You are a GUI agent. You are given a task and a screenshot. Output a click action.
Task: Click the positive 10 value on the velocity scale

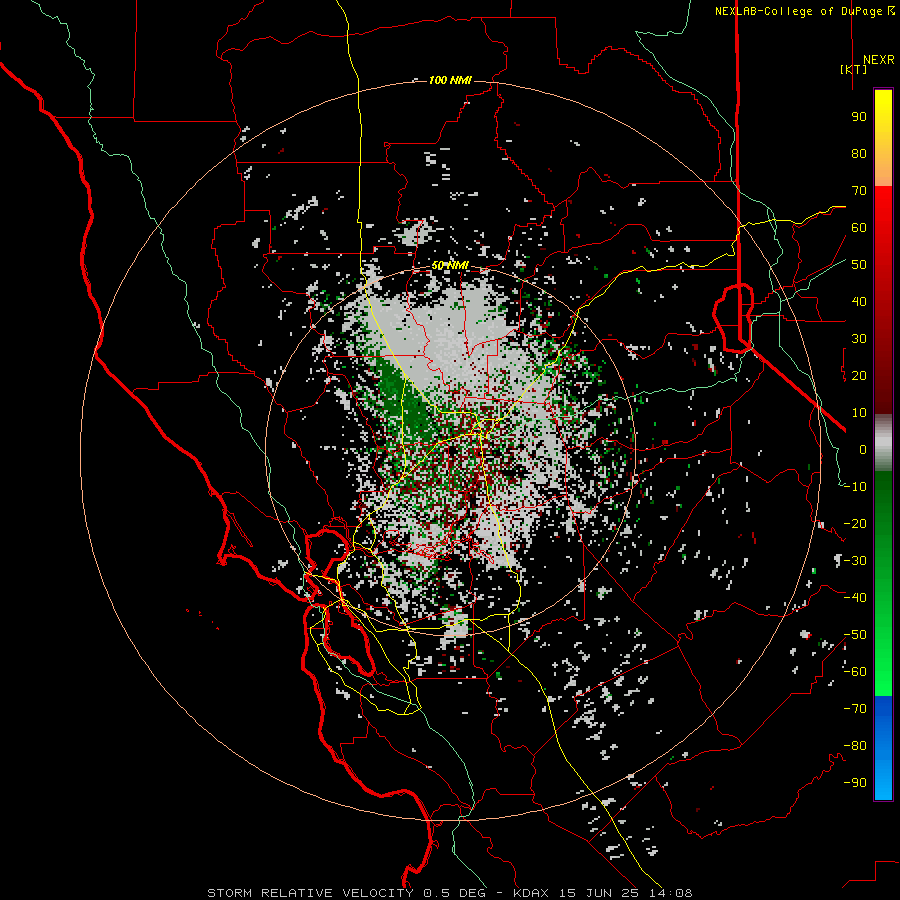(859, 413)
